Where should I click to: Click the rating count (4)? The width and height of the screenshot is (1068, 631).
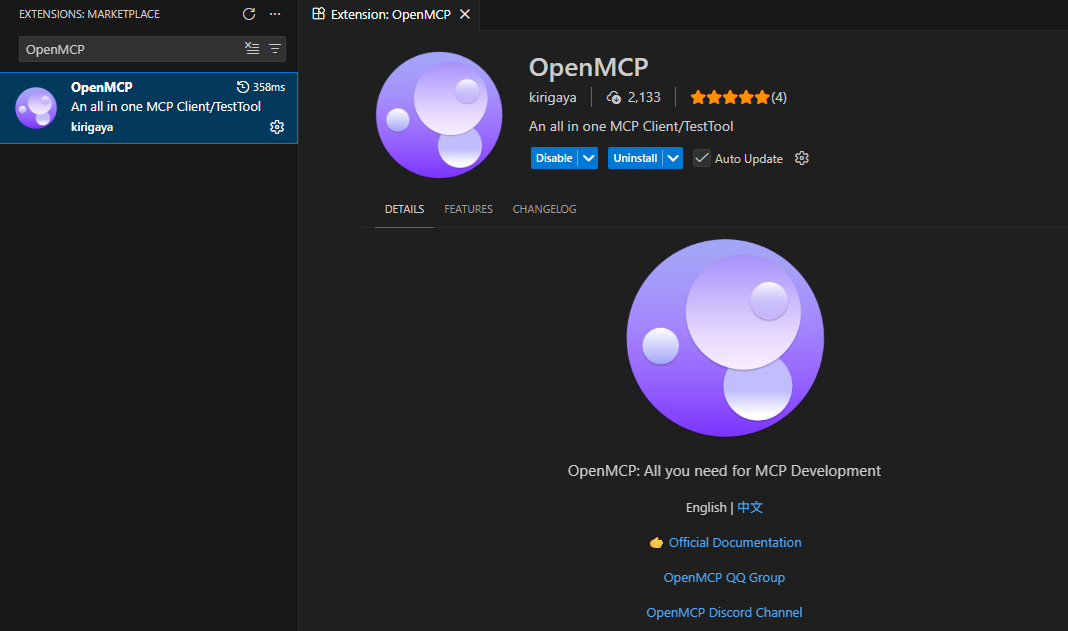[779, 97]
